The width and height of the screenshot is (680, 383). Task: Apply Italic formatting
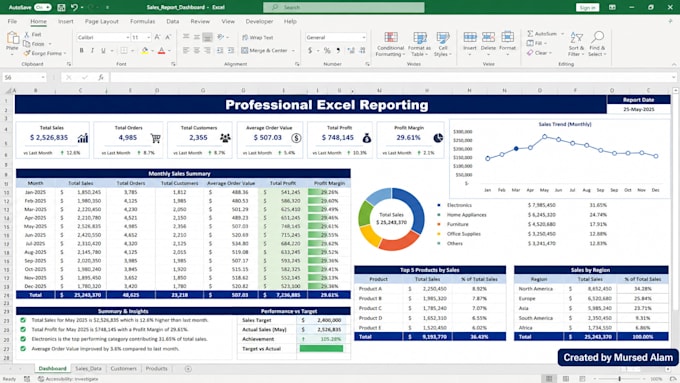click(x=92, y=51)
